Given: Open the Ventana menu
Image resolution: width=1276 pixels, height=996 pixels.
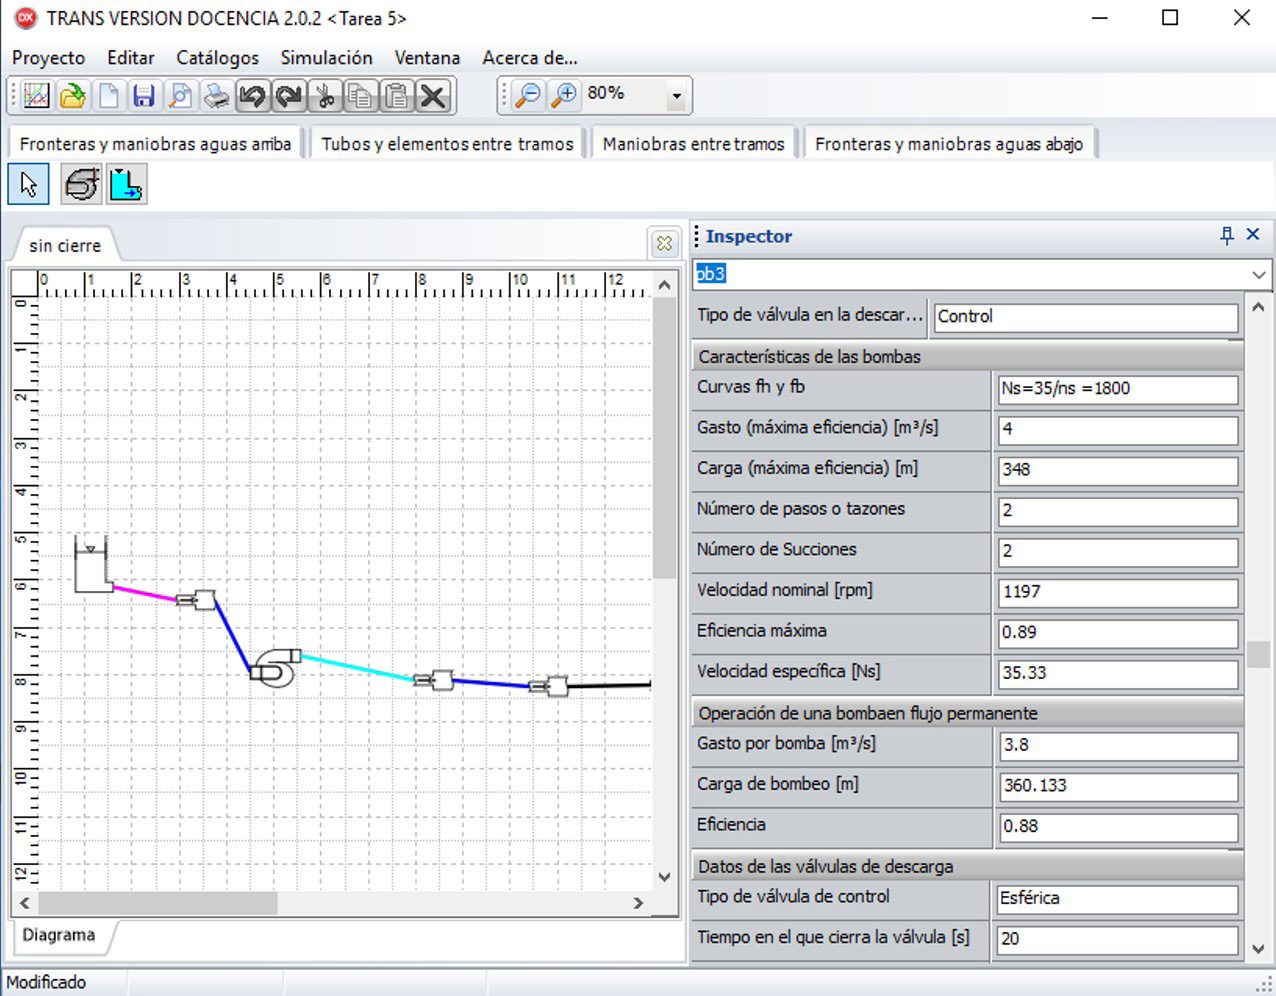Looking at the screenshot, I should (x=427, y=58).
